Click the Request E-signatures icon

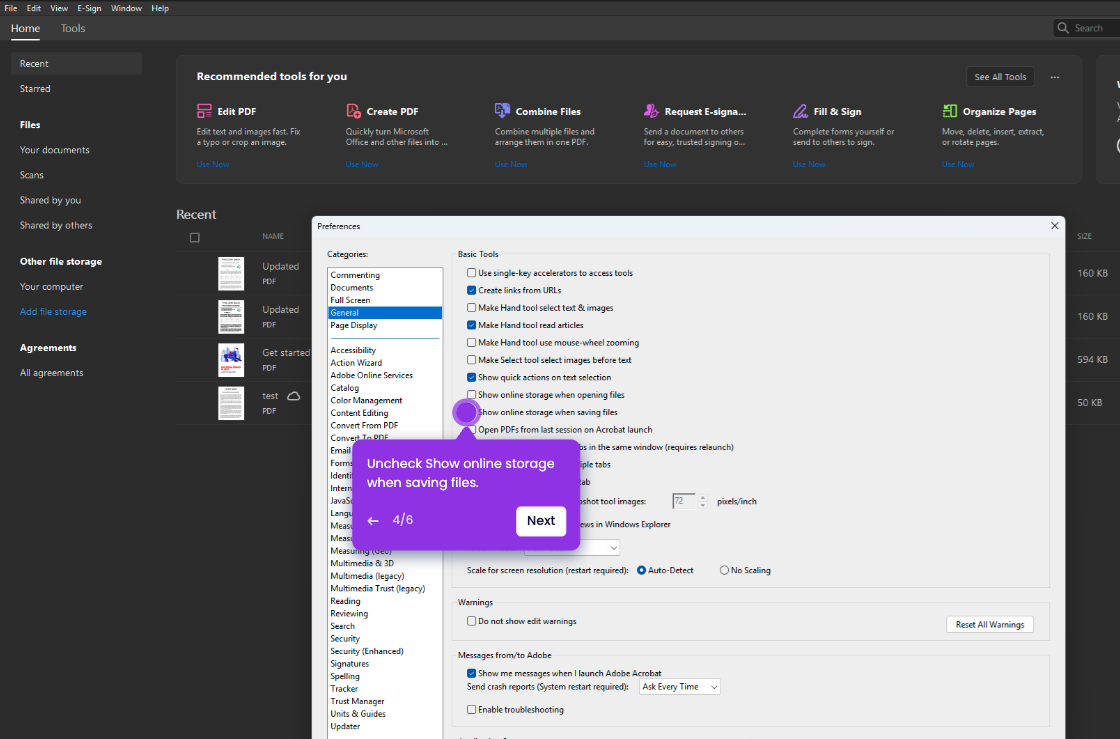click(651, 111)
